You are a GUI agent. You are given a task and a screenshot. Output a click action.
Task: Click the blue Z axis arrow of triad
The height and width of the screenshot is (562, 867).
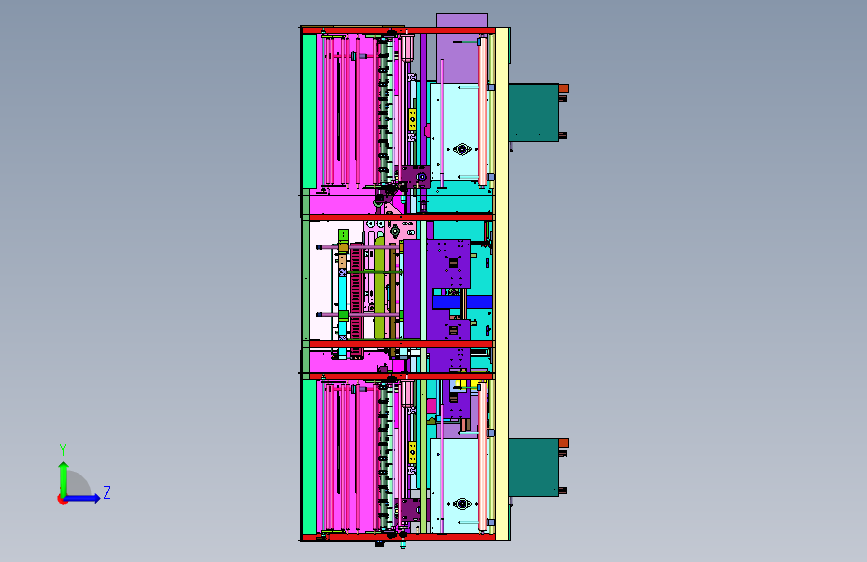point(82,498)
